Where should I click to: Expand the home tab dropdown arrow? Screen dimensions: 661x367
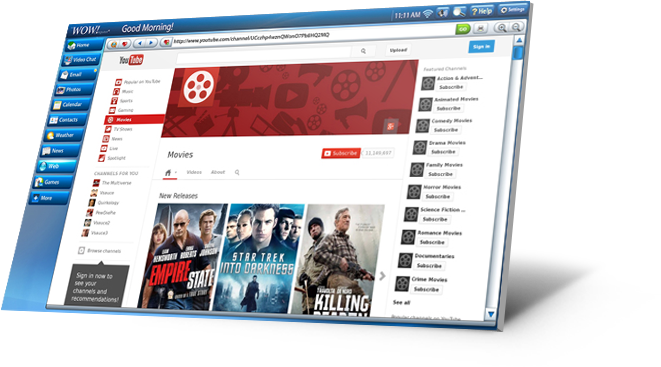(x=176, y=172)
